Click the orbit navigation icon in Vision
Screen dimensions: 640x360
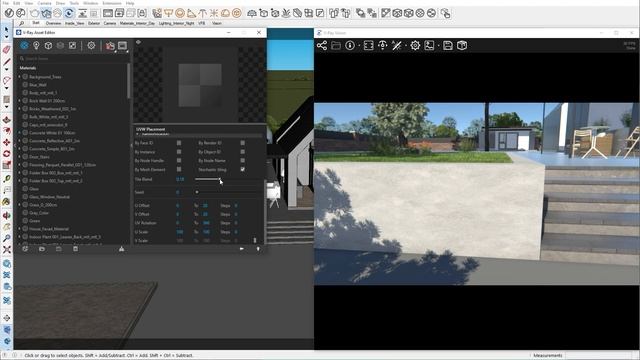382,45
